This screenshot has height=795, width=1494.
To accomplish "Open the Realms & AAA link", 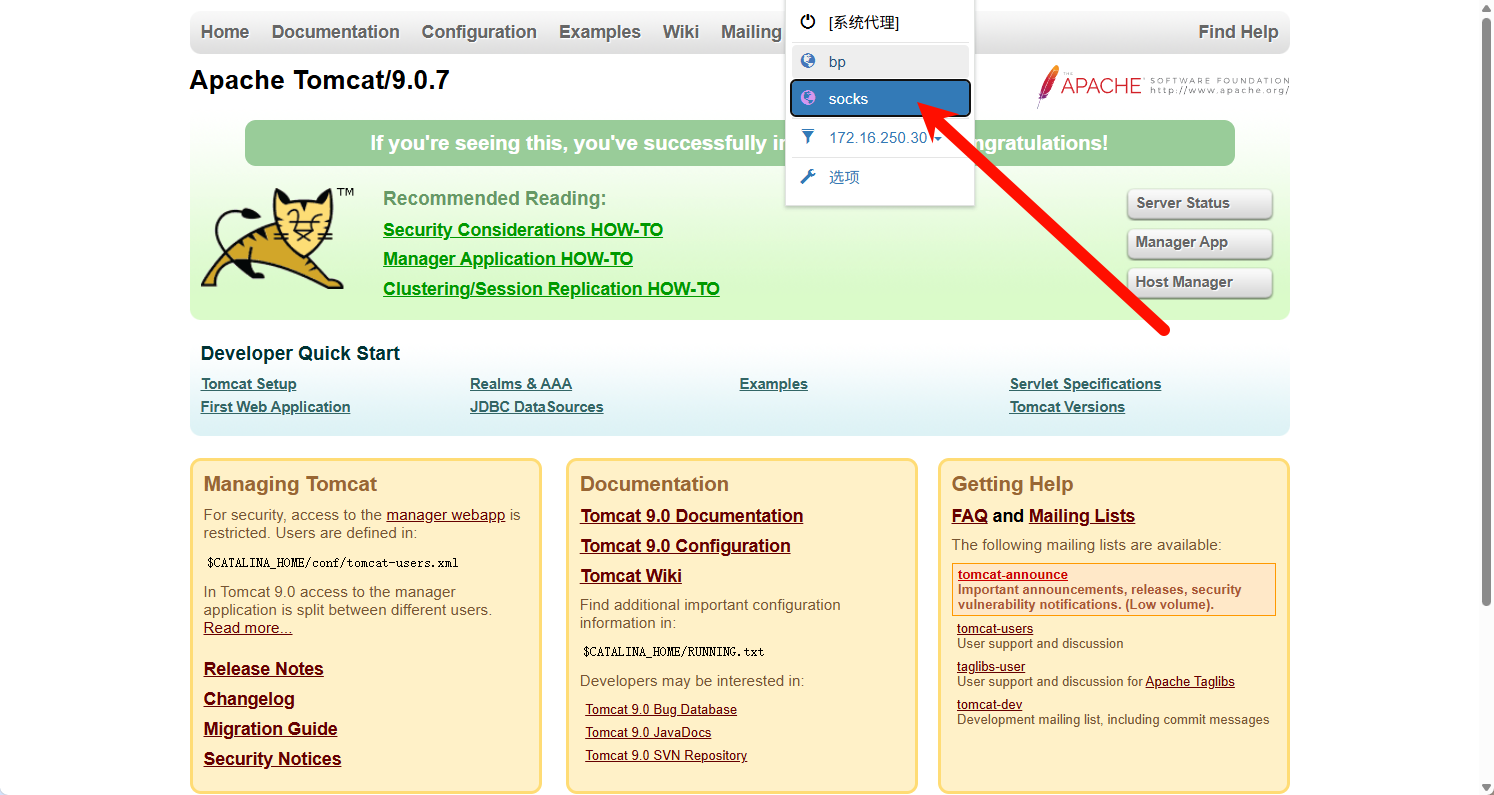I will tap(521, 384).
